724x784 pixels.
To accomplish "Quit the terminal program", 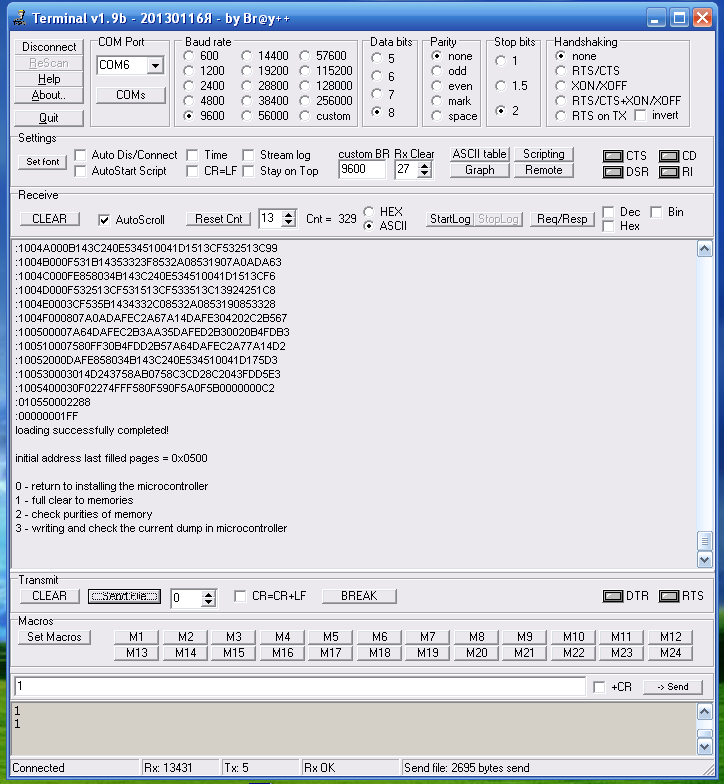I will tap(49, 118).
